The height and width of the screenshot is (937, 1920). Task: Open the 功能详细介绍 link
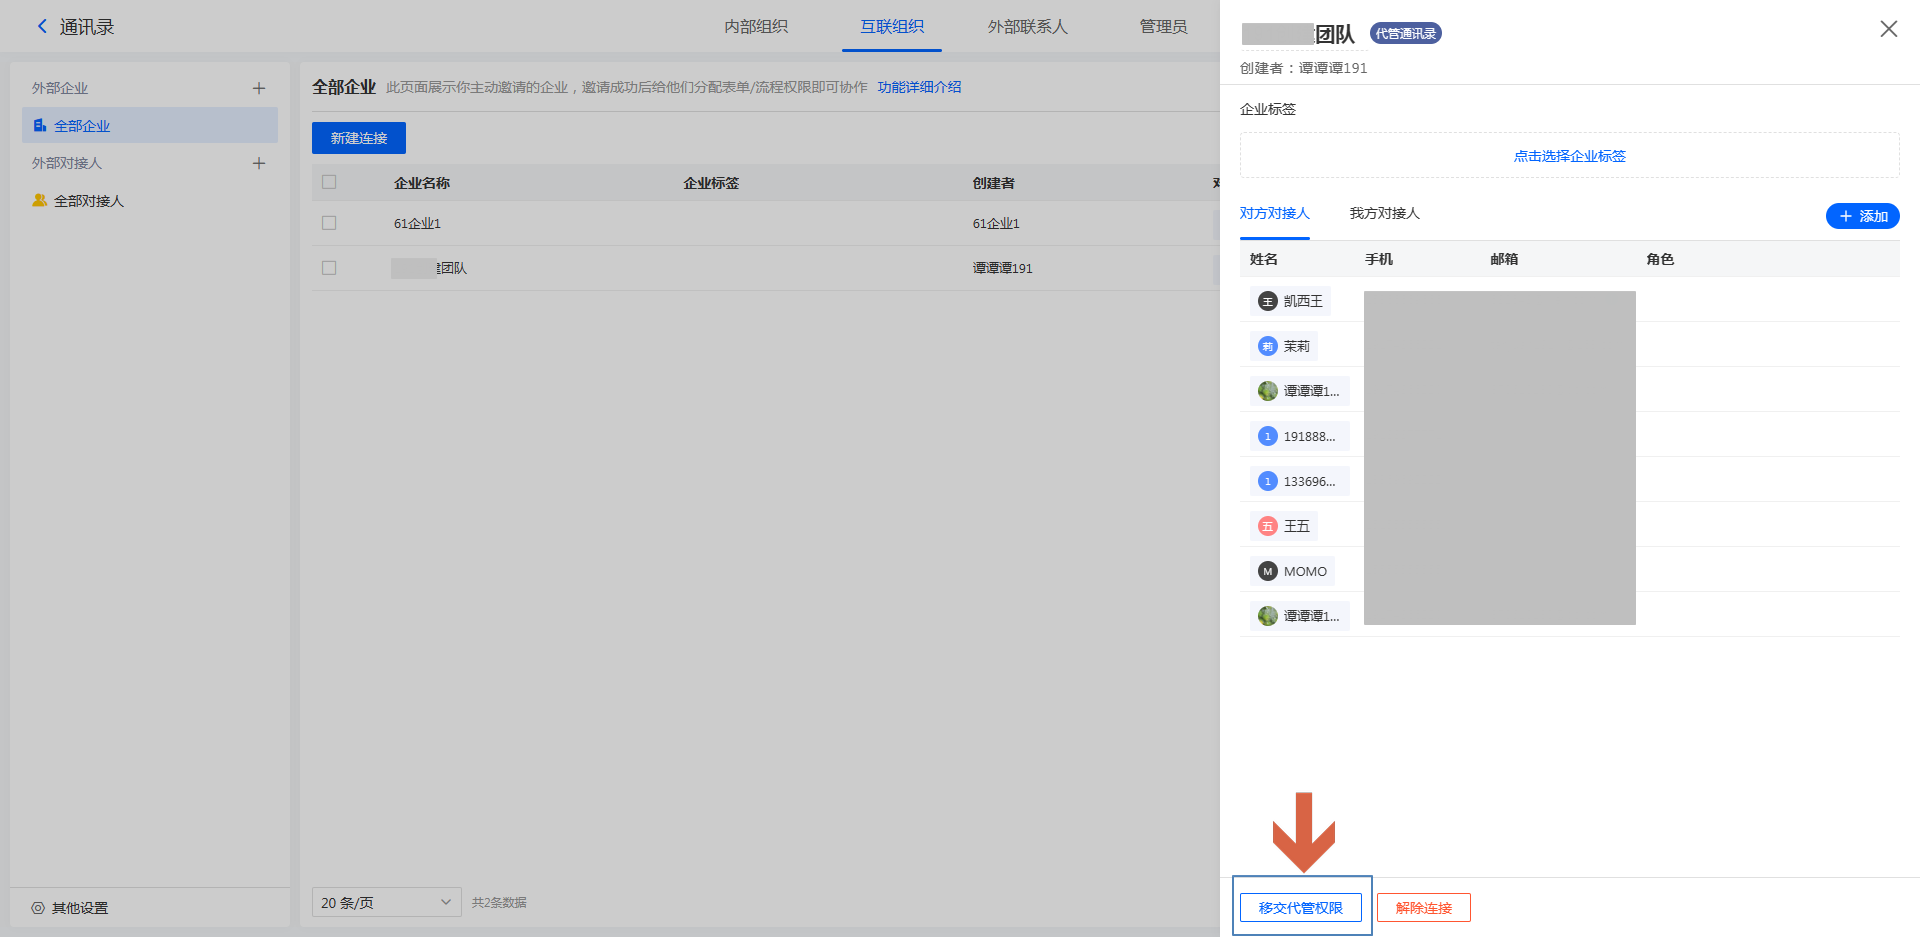coord(919,87)
